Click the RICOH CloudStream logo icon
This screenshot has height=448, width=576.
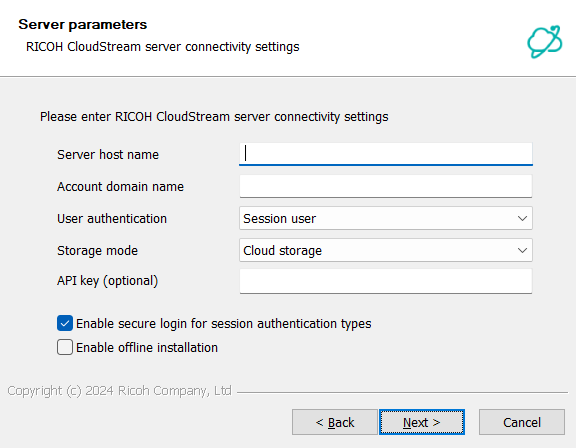[x=544, y=41]
